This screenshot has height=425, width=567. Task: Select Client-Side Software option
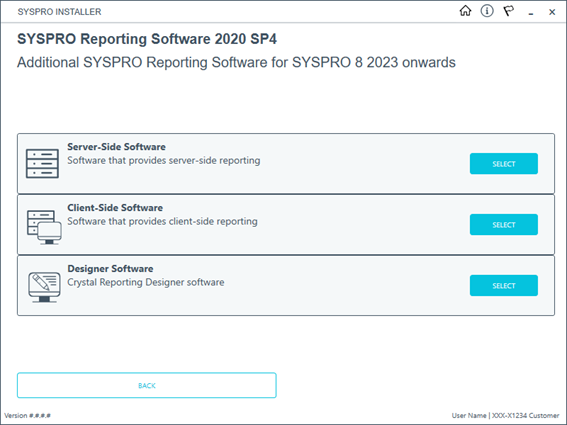[x=504, y=225]
